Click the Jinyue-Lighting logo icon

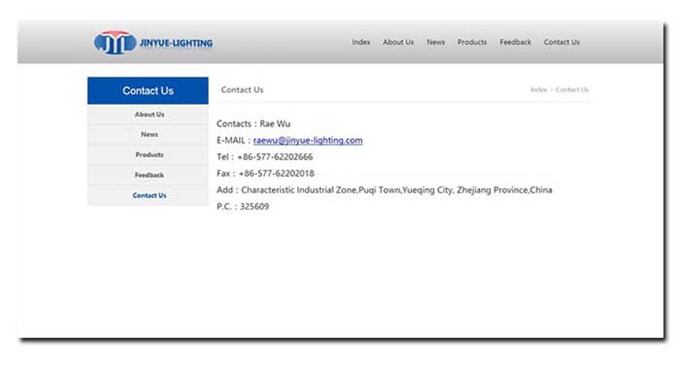[115, 43]
